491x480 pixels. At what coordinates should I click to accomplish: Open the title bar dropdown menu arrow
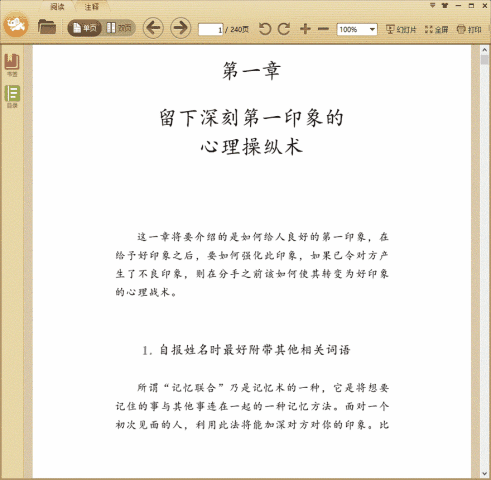(432, 5)
